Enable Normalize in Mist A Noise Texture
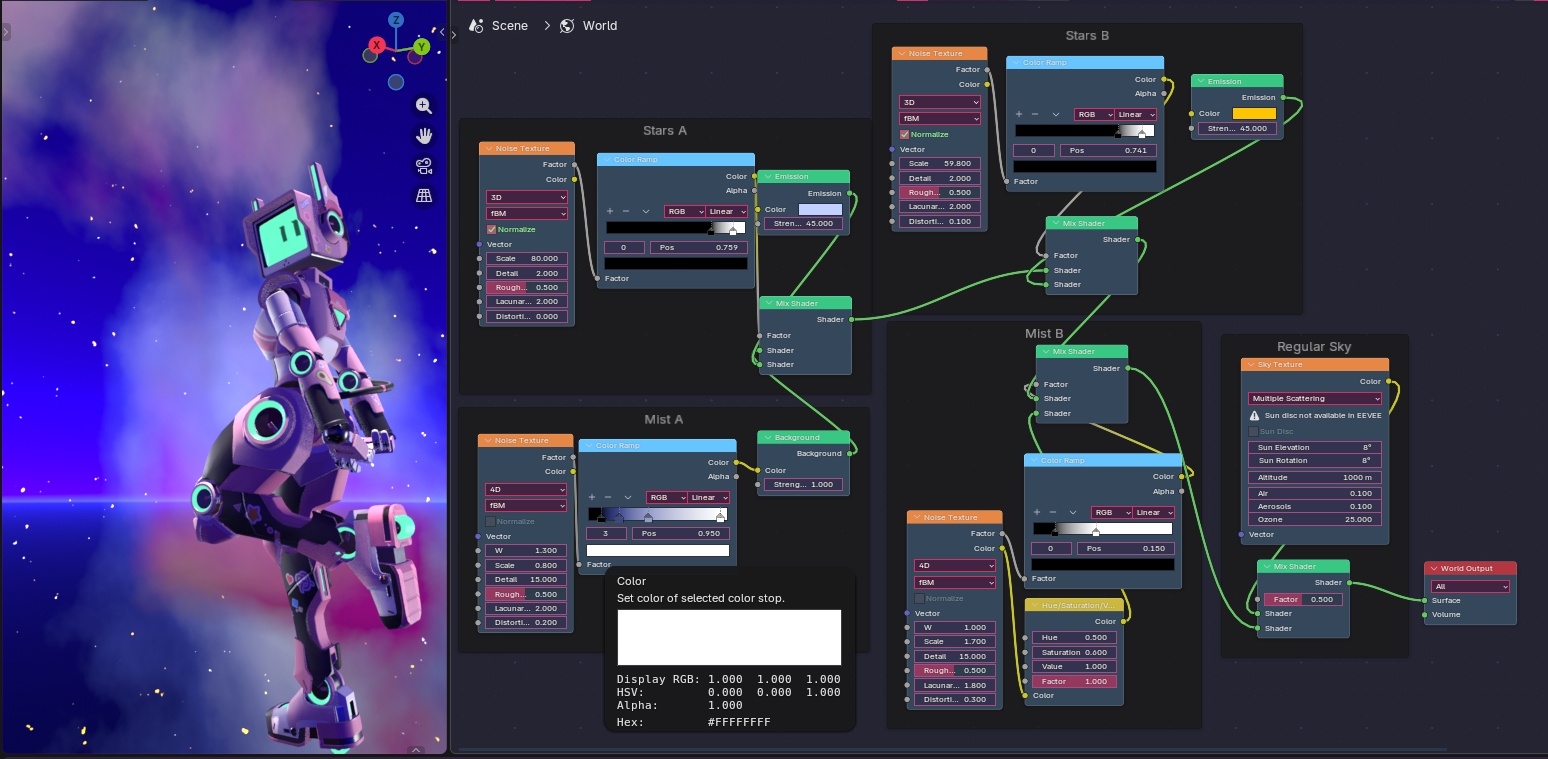The image size is (1548, 759). point(490,522)
